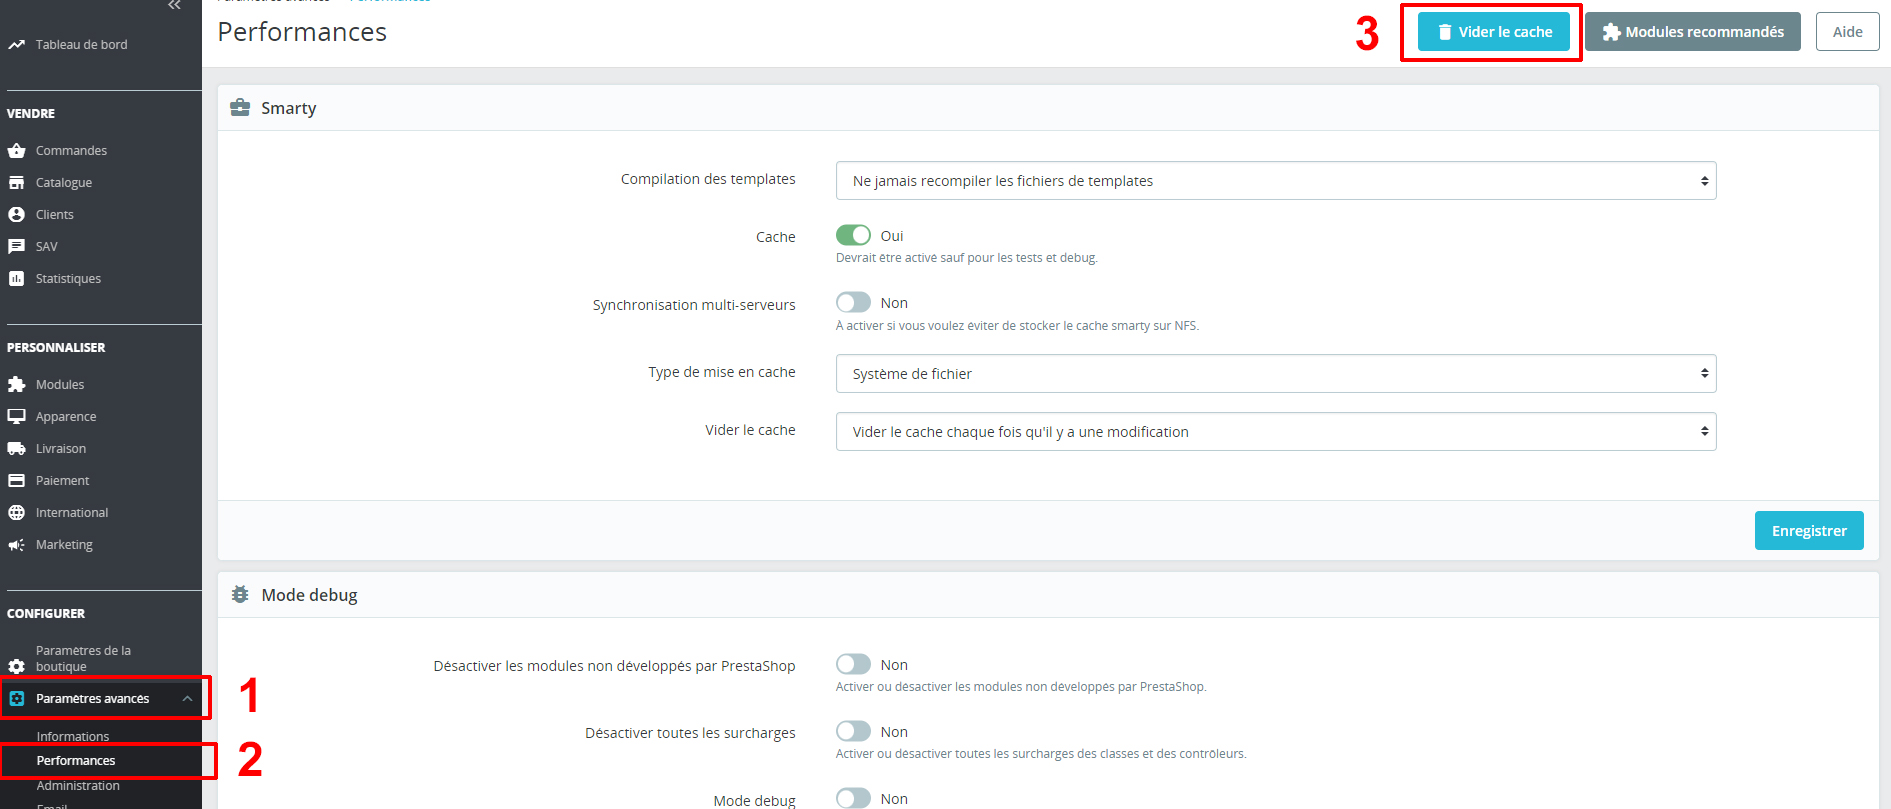This screenshot has width=1891, height=809.
Task: Open Tableau de bord menu item
Action: (82, 45)
